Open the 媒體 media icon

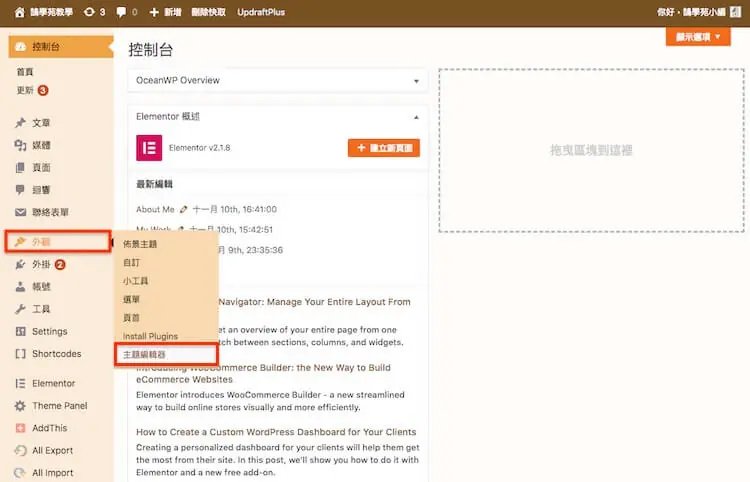tap(20, 145)
